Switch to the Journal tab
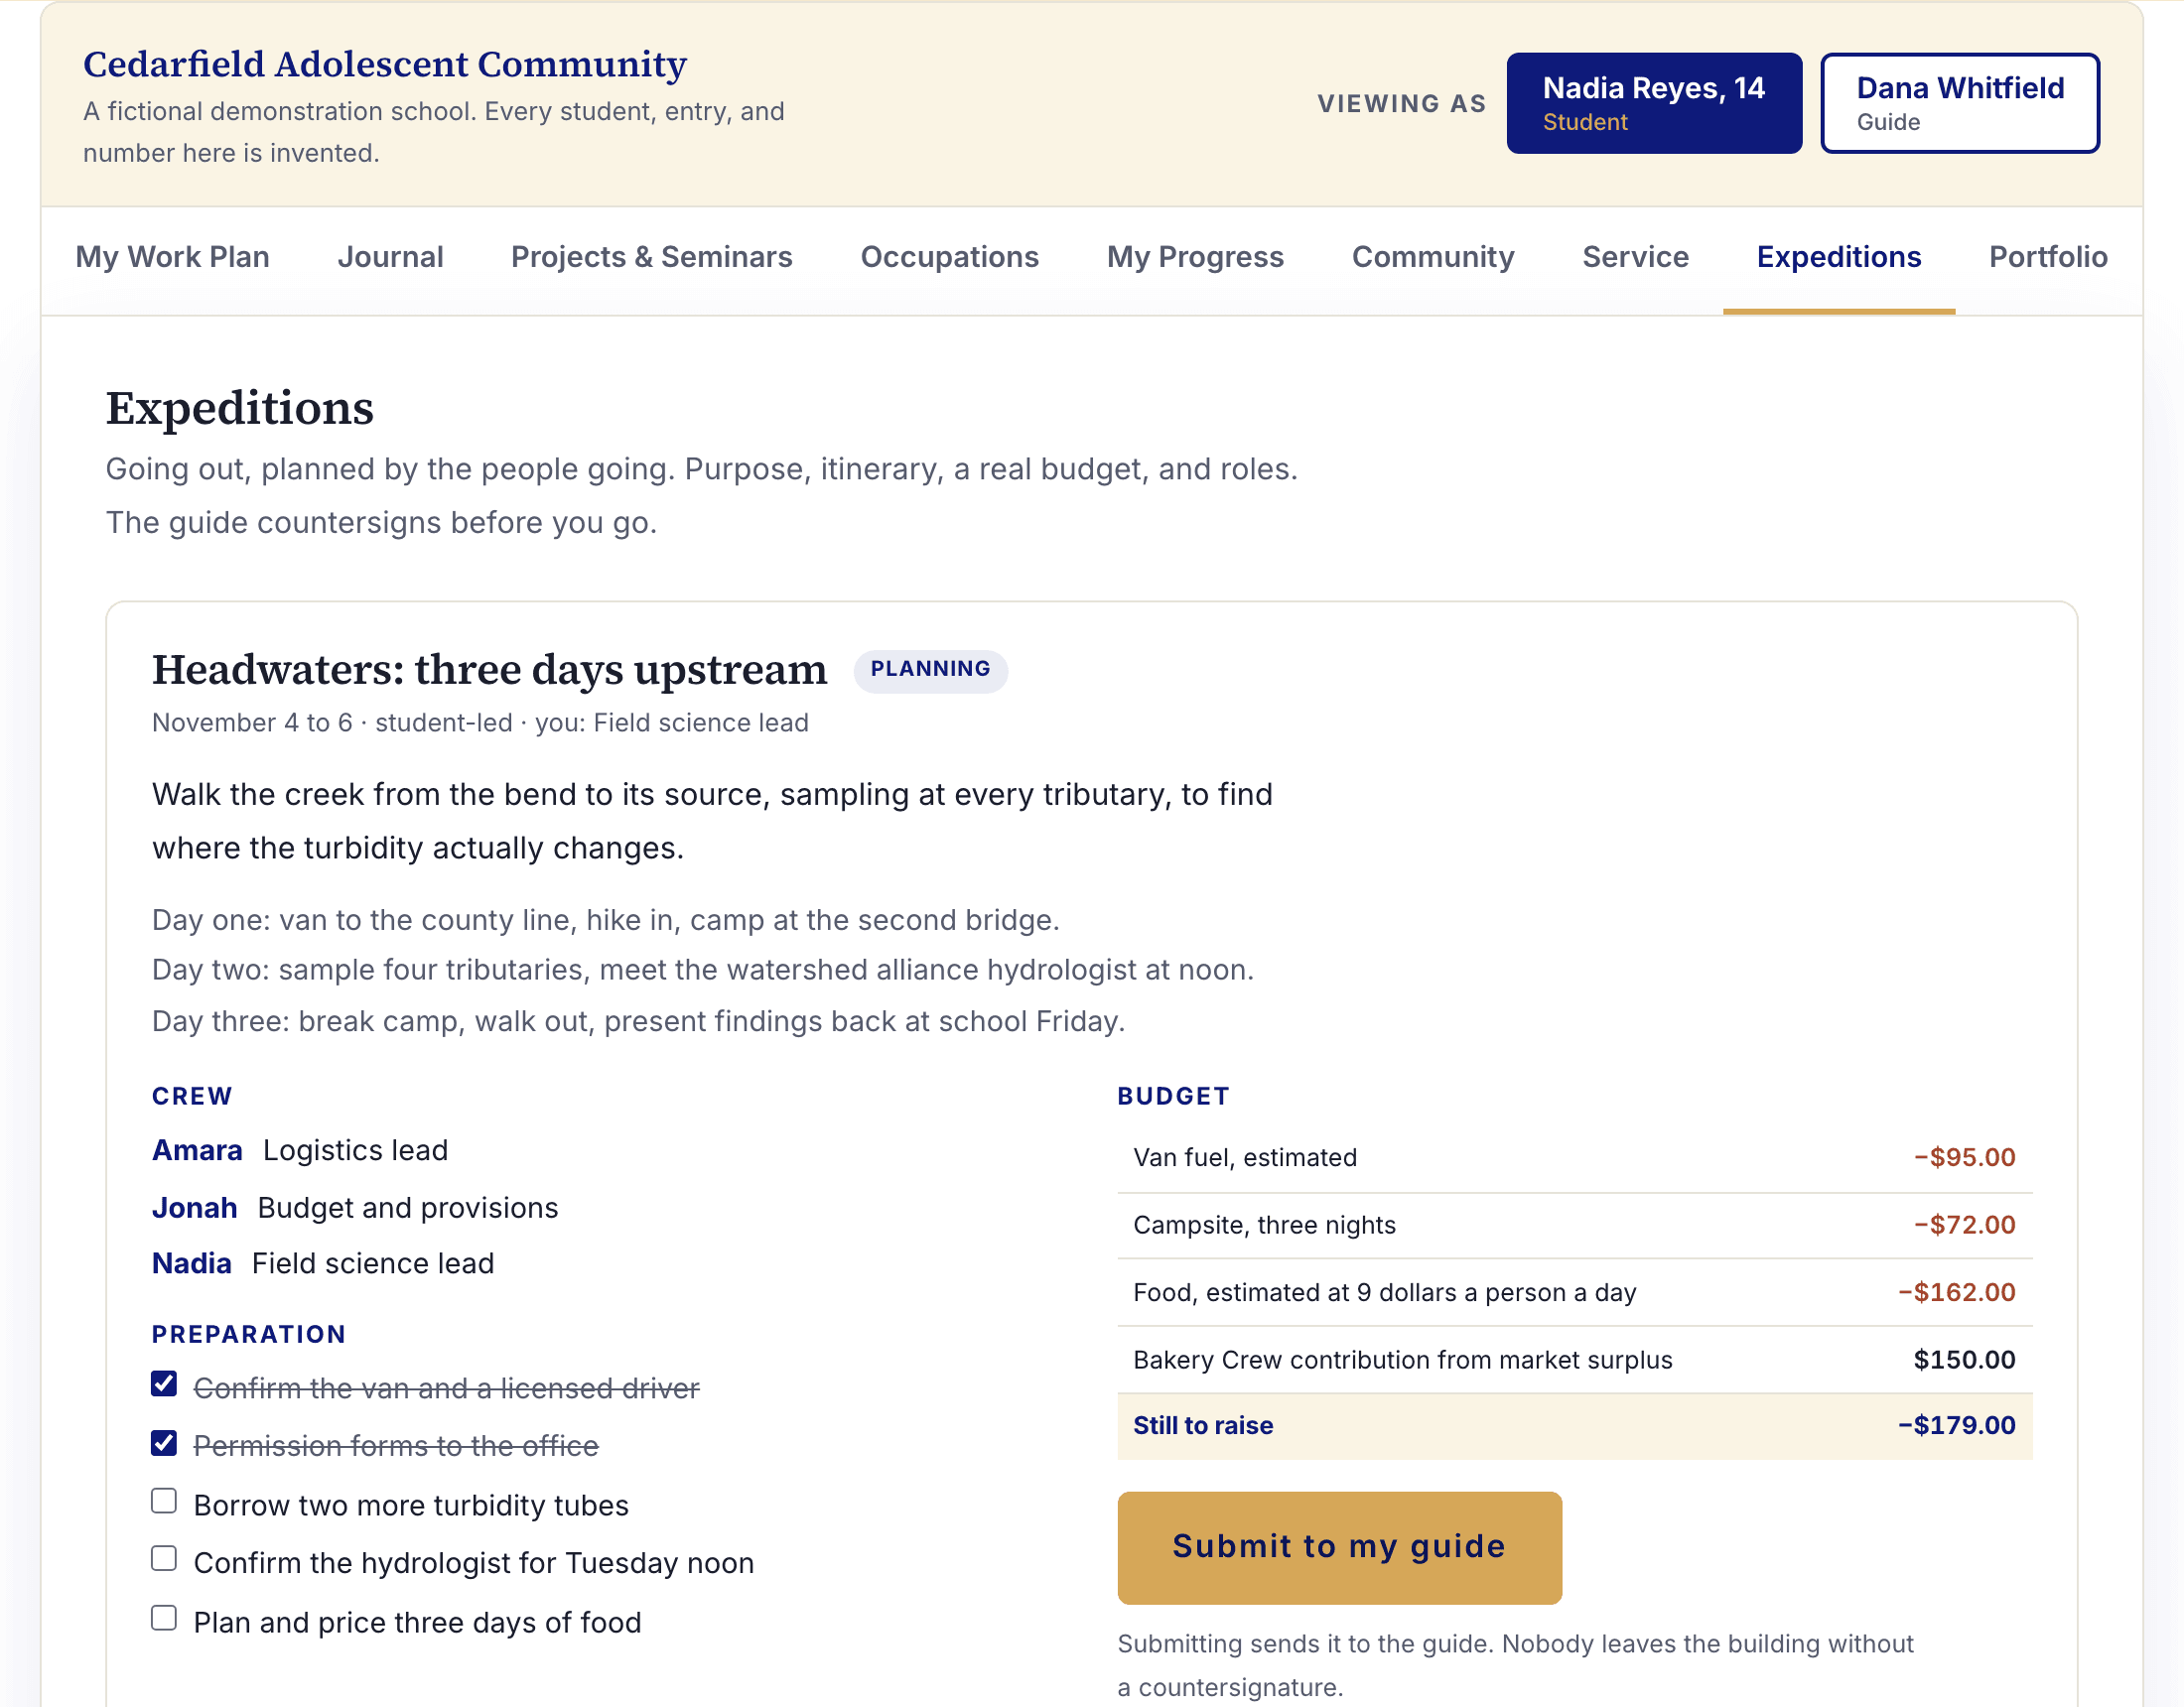The width and height of the screenshot is (2184, 1707). [390, 257]
